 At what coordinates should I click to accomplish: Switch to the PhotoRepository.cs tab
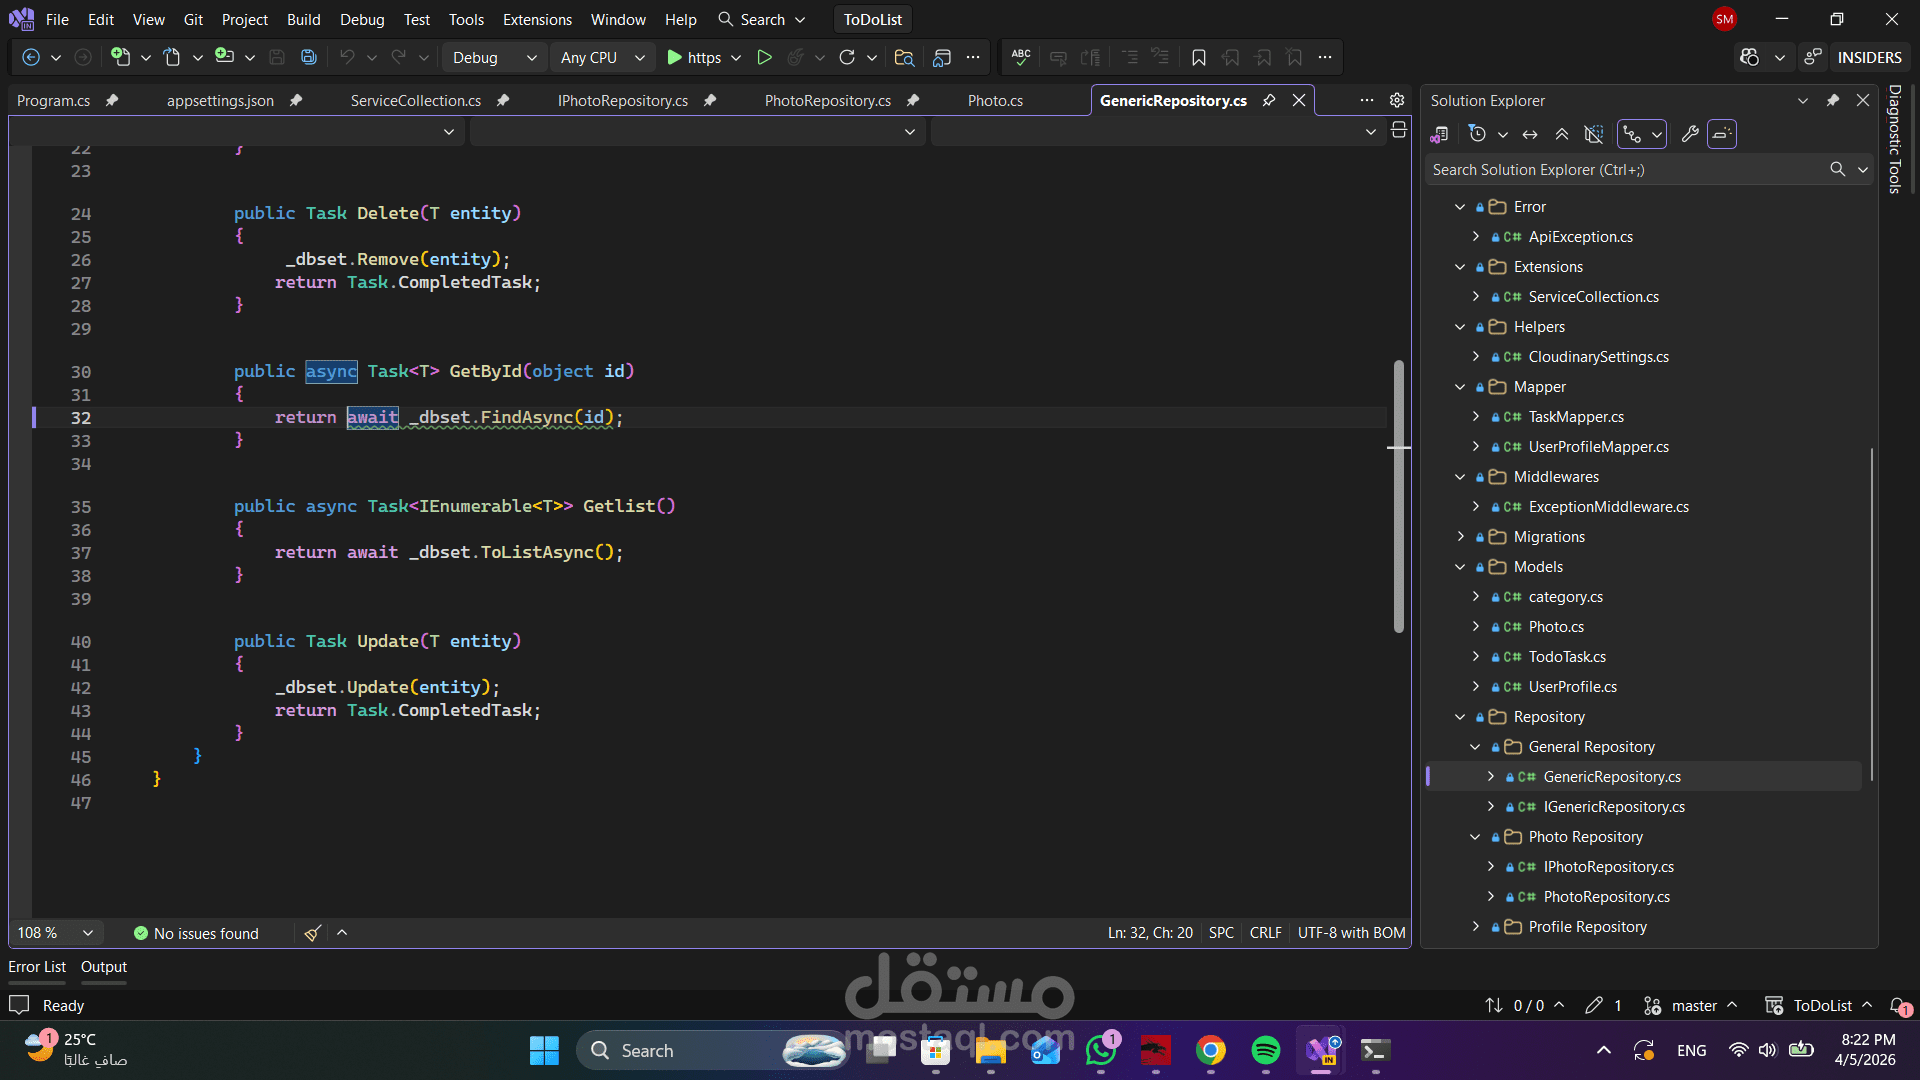[827, 100]
